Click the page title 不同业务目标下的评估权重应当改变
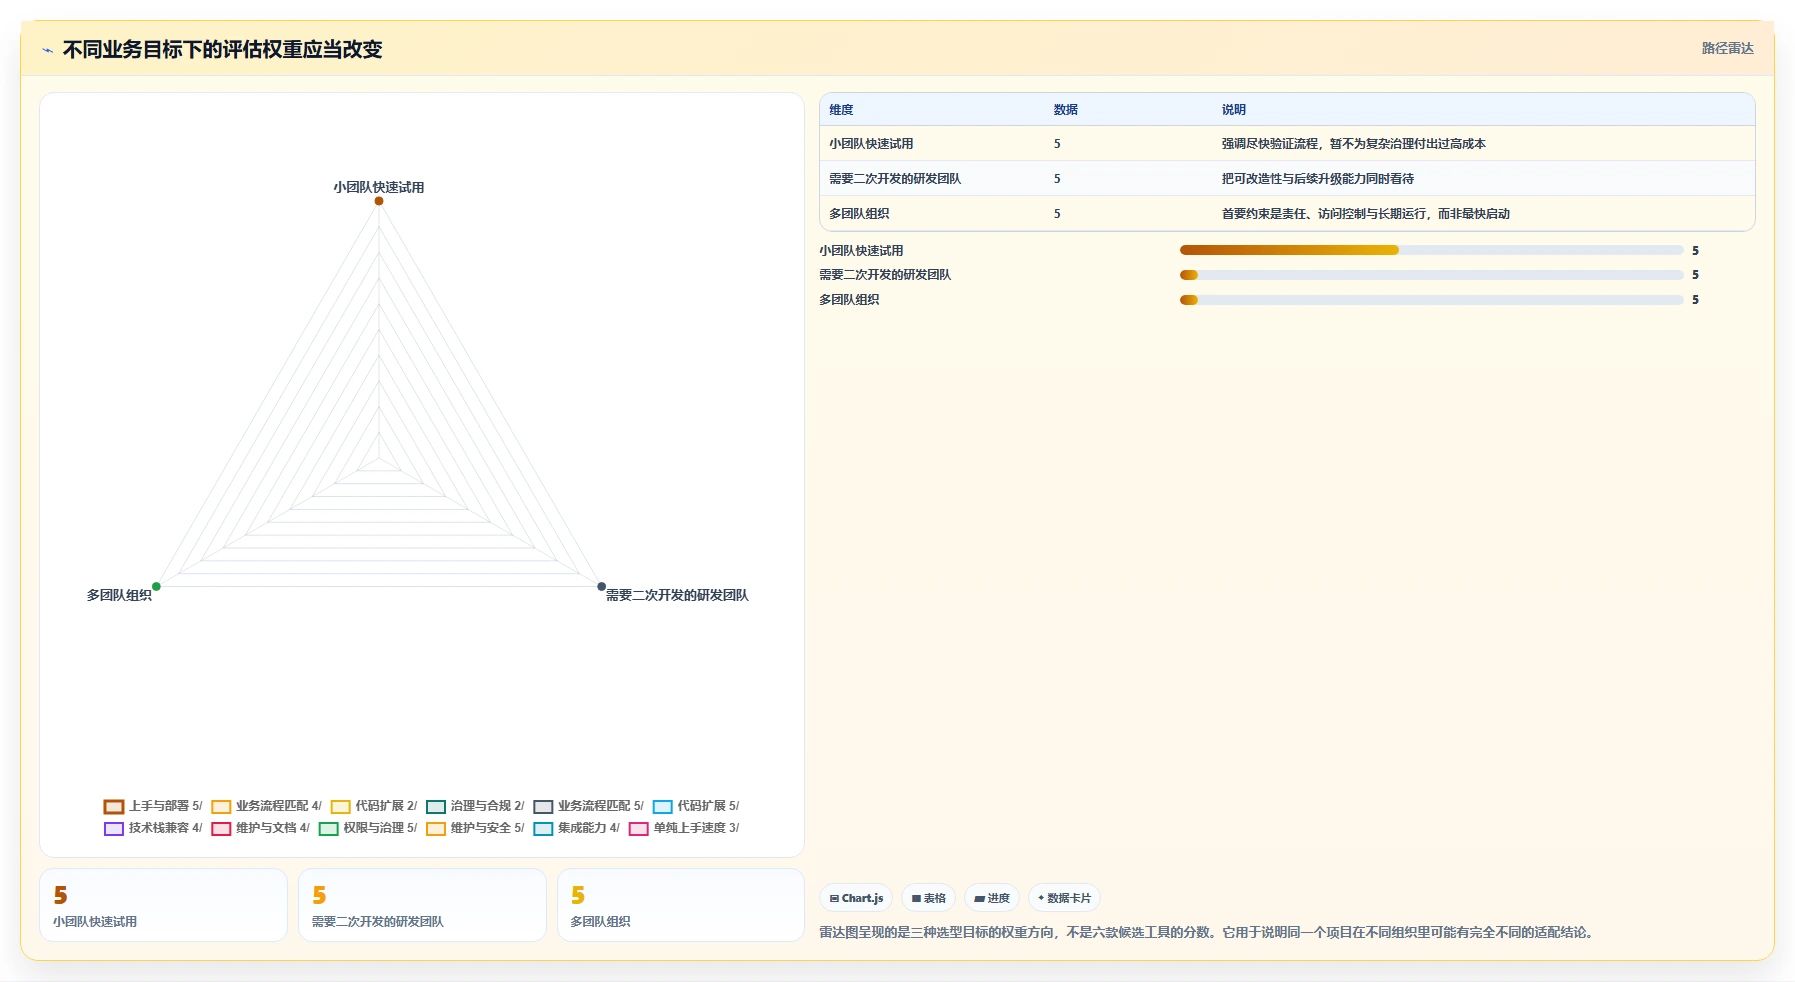Image resolution: width=1795 pixels, height=982 pixels. pos(223,50)
